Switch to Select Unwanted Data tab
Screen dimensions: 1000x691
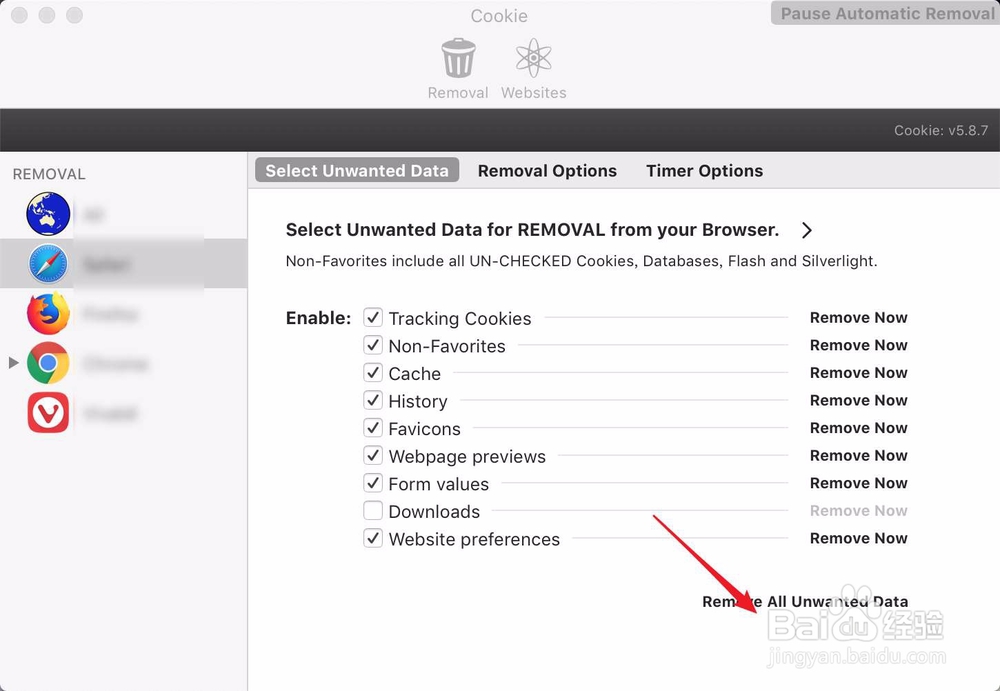pyautogui.click(x=357, y=171)
